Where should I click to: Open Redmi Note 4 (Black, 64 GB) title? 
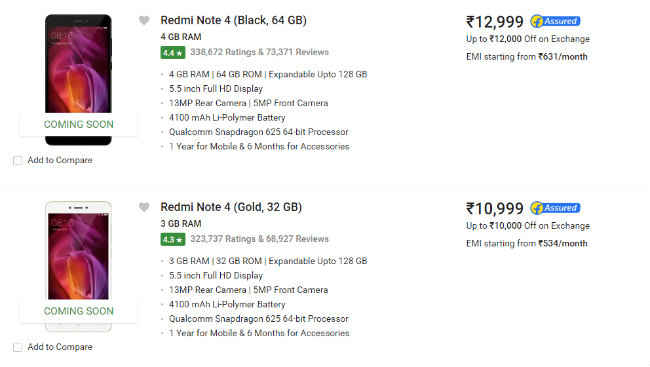[233, 20]
